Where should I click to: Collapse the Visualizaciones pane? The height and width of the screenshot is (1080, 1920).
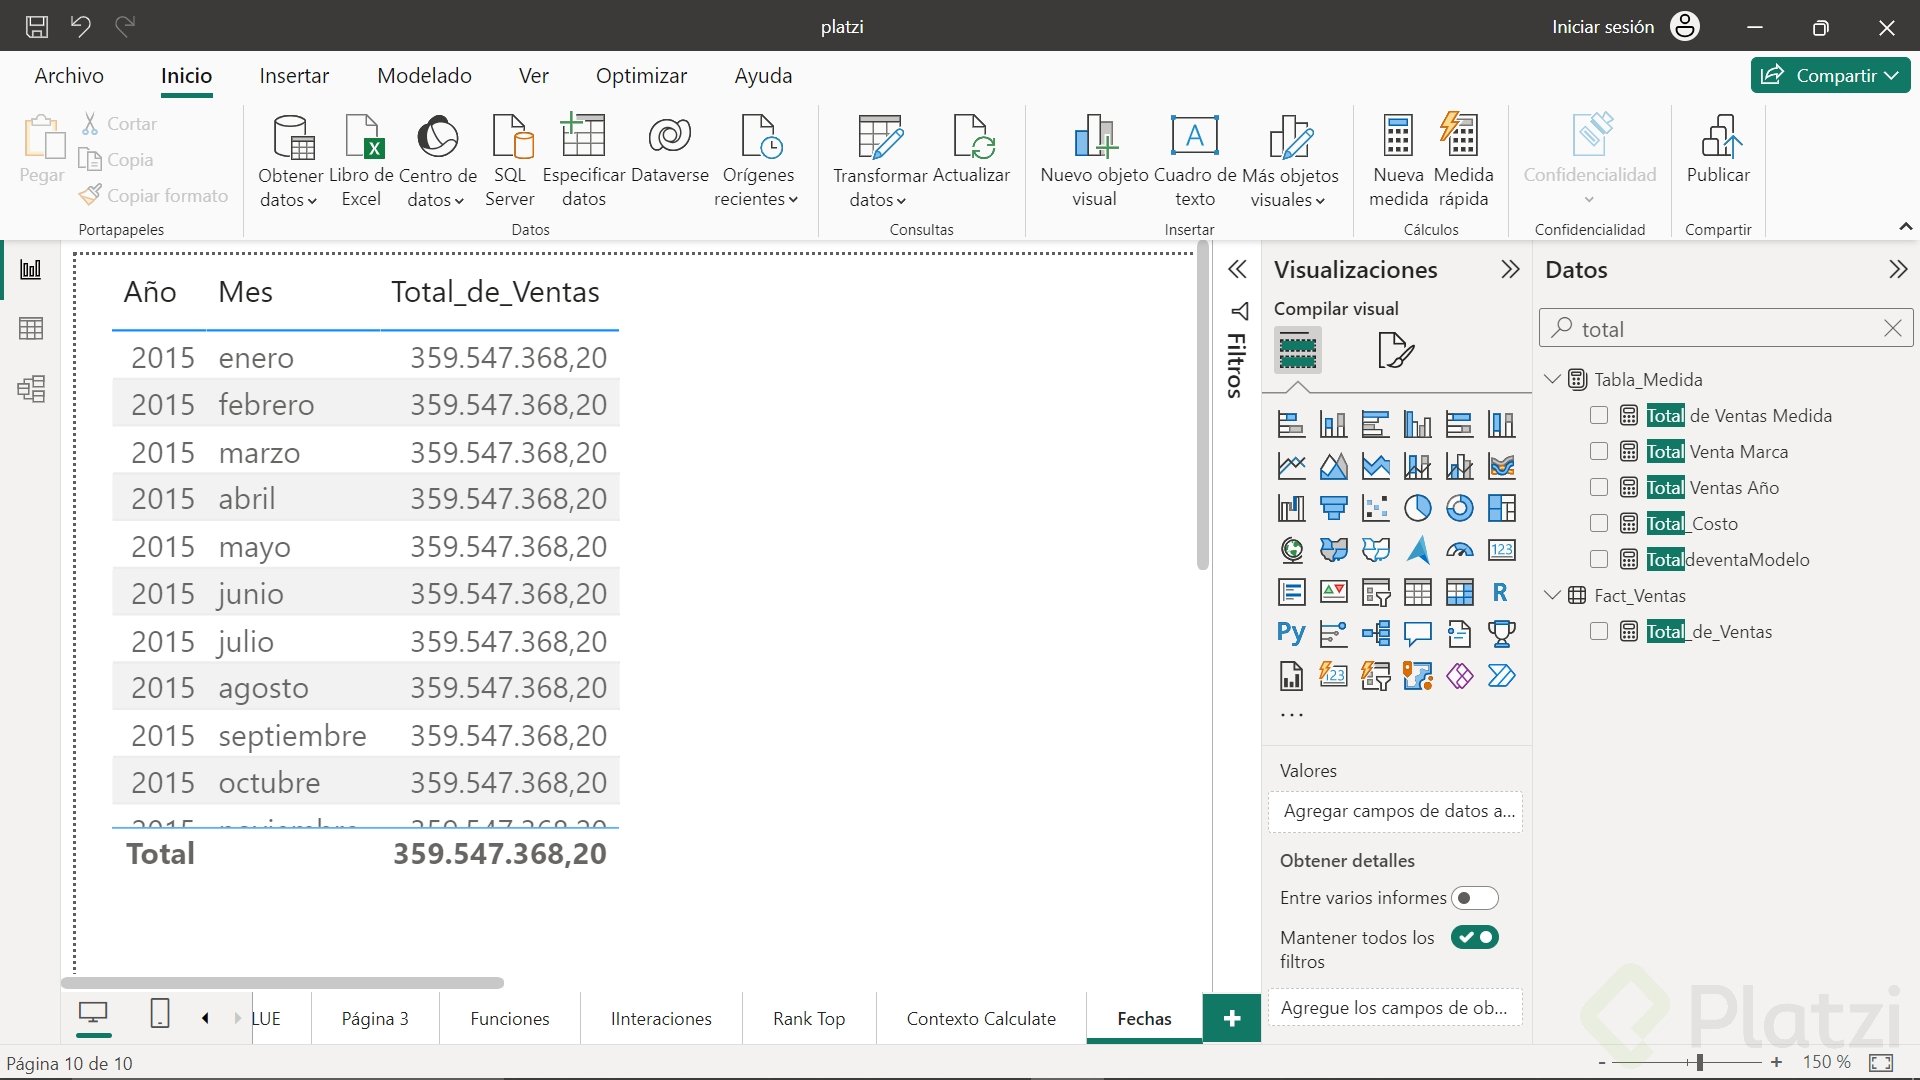point(1510,269)
